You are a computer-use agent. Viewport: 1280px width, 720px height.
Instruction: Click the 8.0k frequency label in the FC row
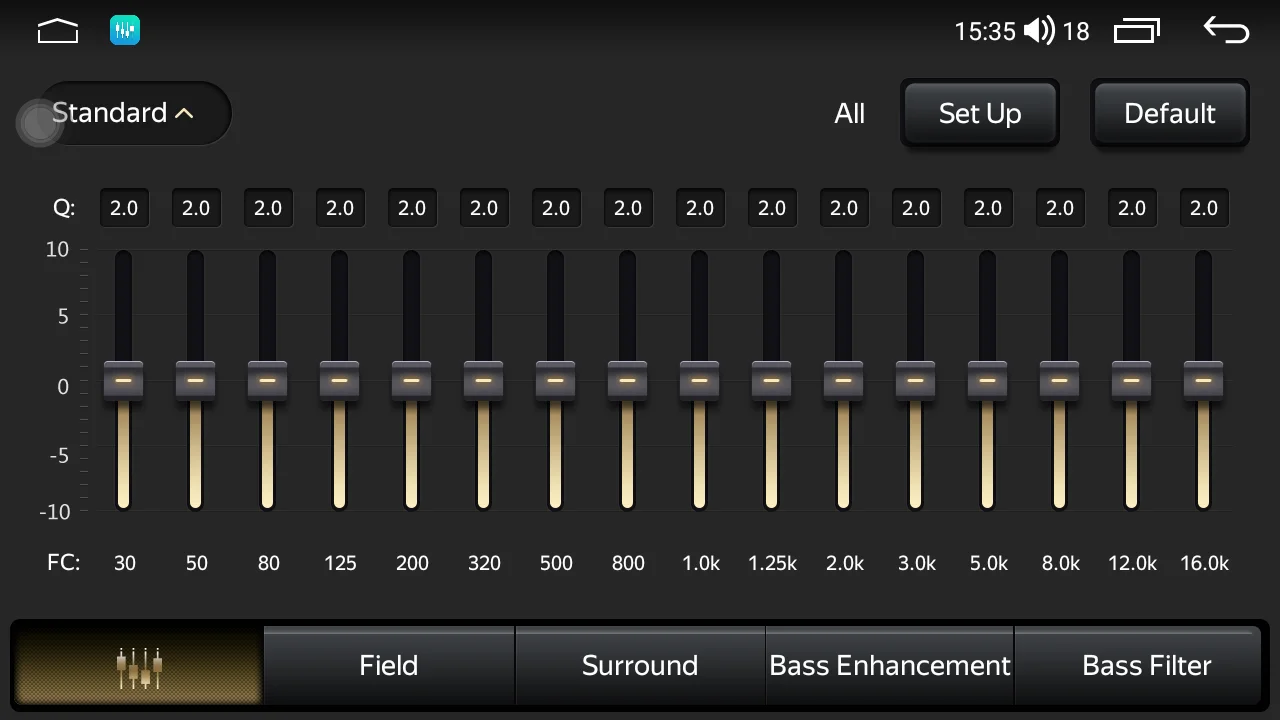(1061, 563)
